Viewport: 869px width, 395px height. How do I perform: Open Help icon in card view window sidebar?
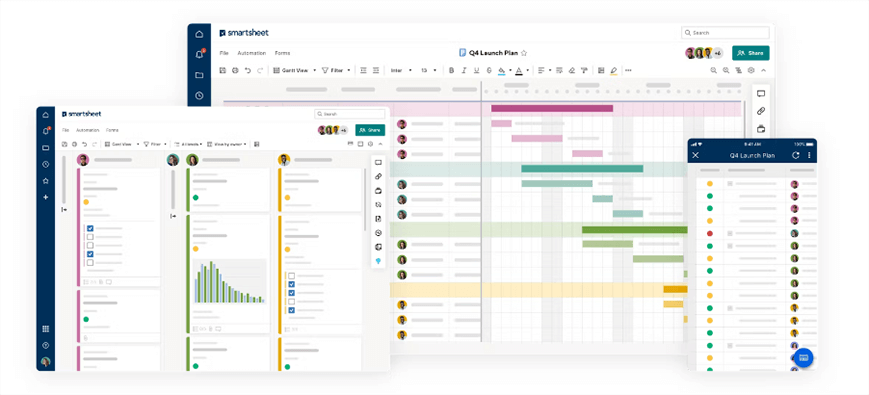click(x=45, y=346)
